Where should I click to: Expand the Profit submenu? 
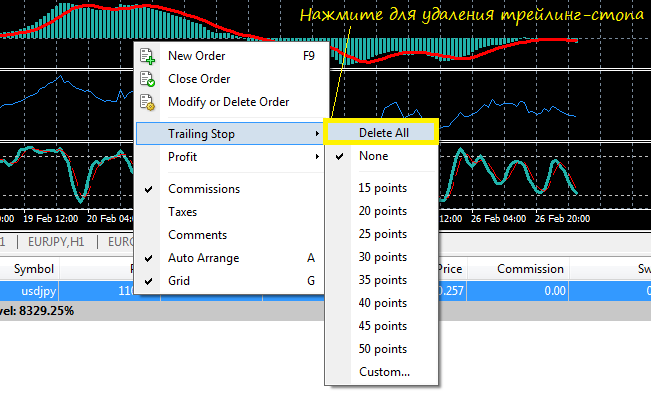pyautogui.click(x=230, y=157)
